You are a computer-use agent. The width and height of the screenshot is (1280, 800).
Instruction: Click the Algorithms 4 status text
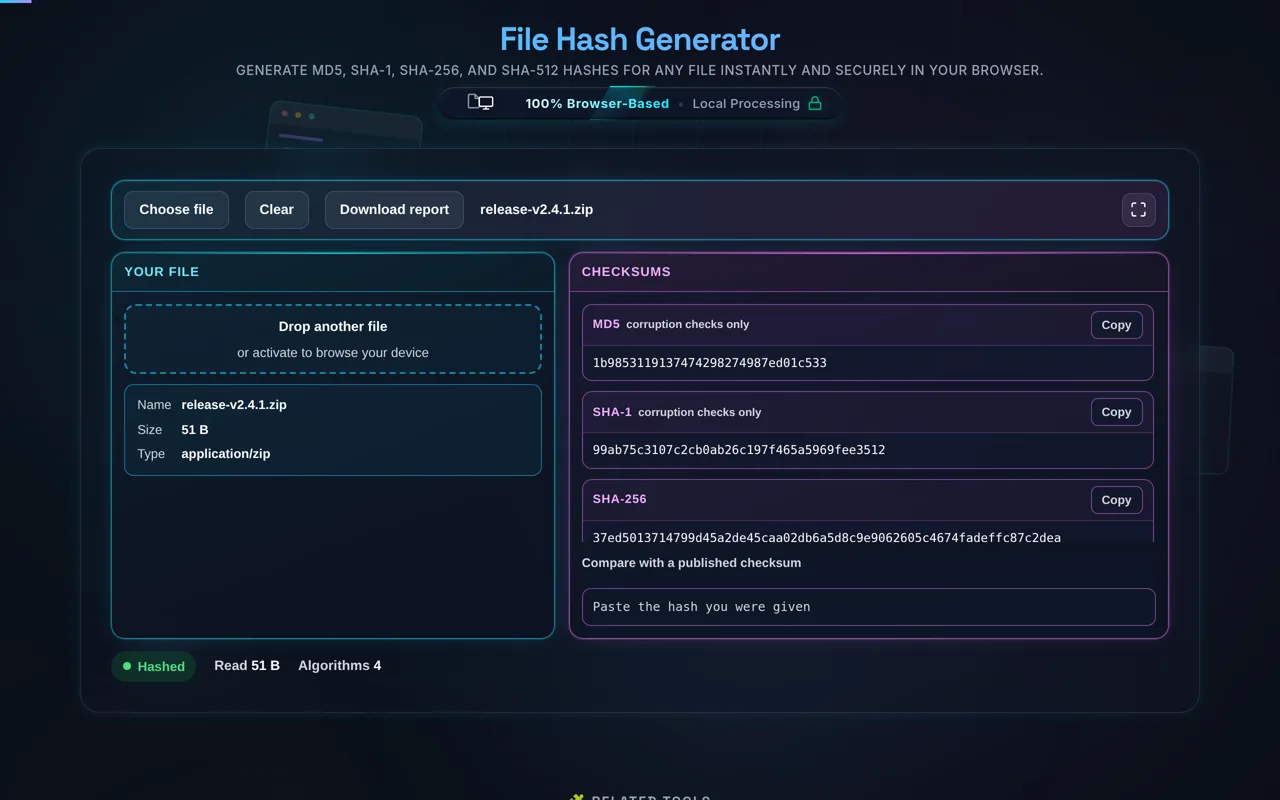pos(340,666)
